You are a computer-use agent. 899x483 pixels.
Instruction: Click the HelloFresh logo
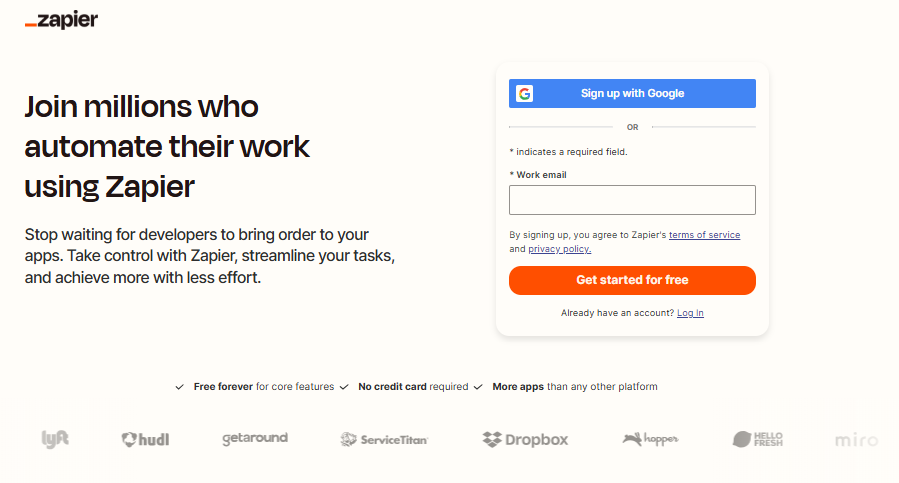757,439
